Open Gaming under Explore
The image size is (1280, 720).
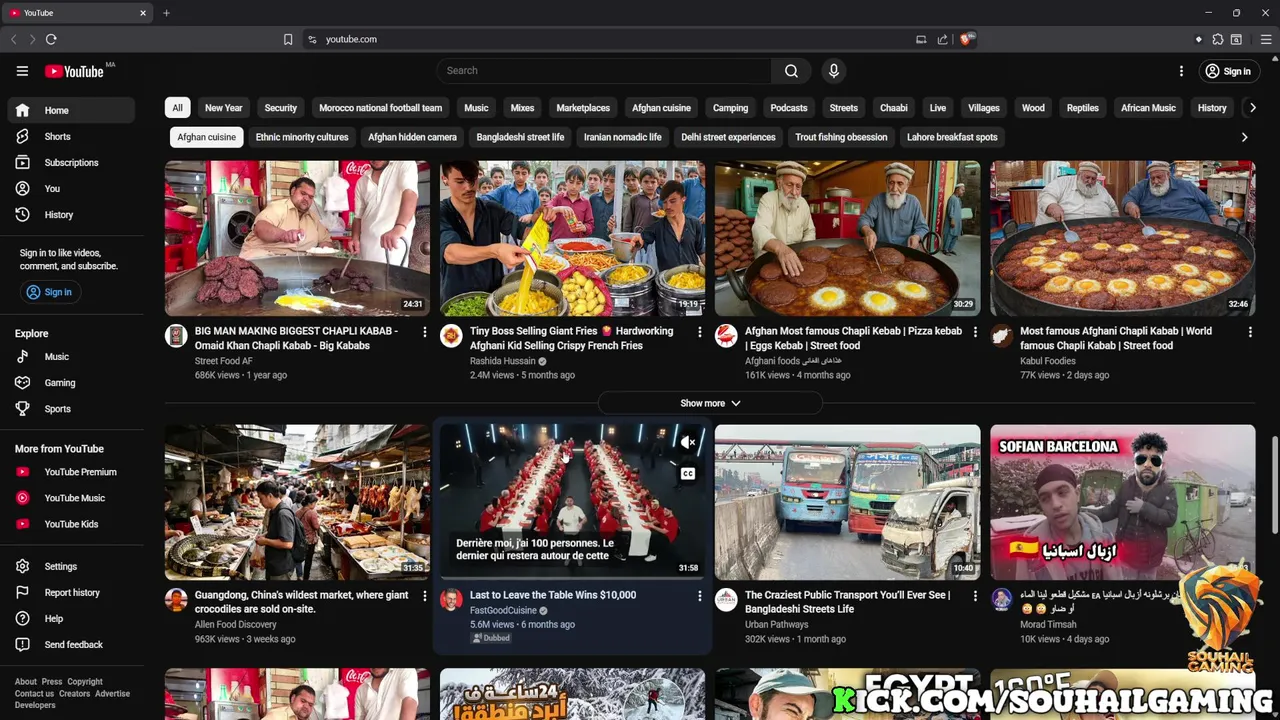coord(71,383)
